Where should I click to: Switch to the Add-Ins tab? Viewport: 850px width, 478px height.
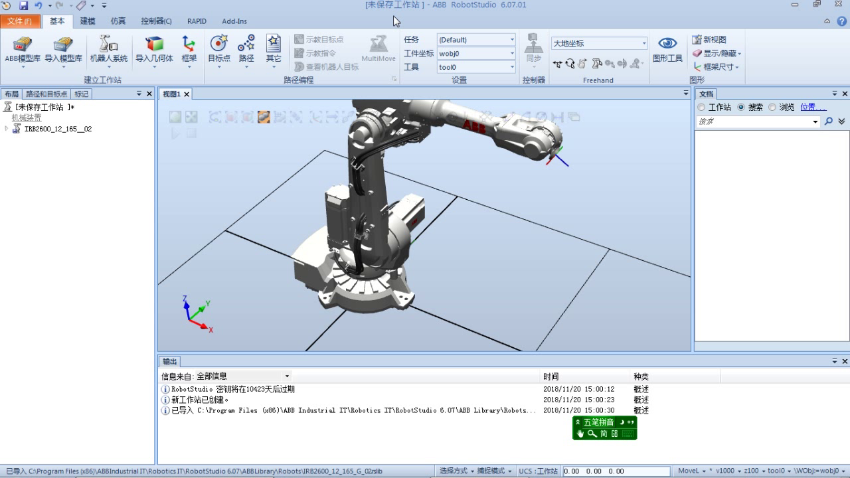[234, 21]
